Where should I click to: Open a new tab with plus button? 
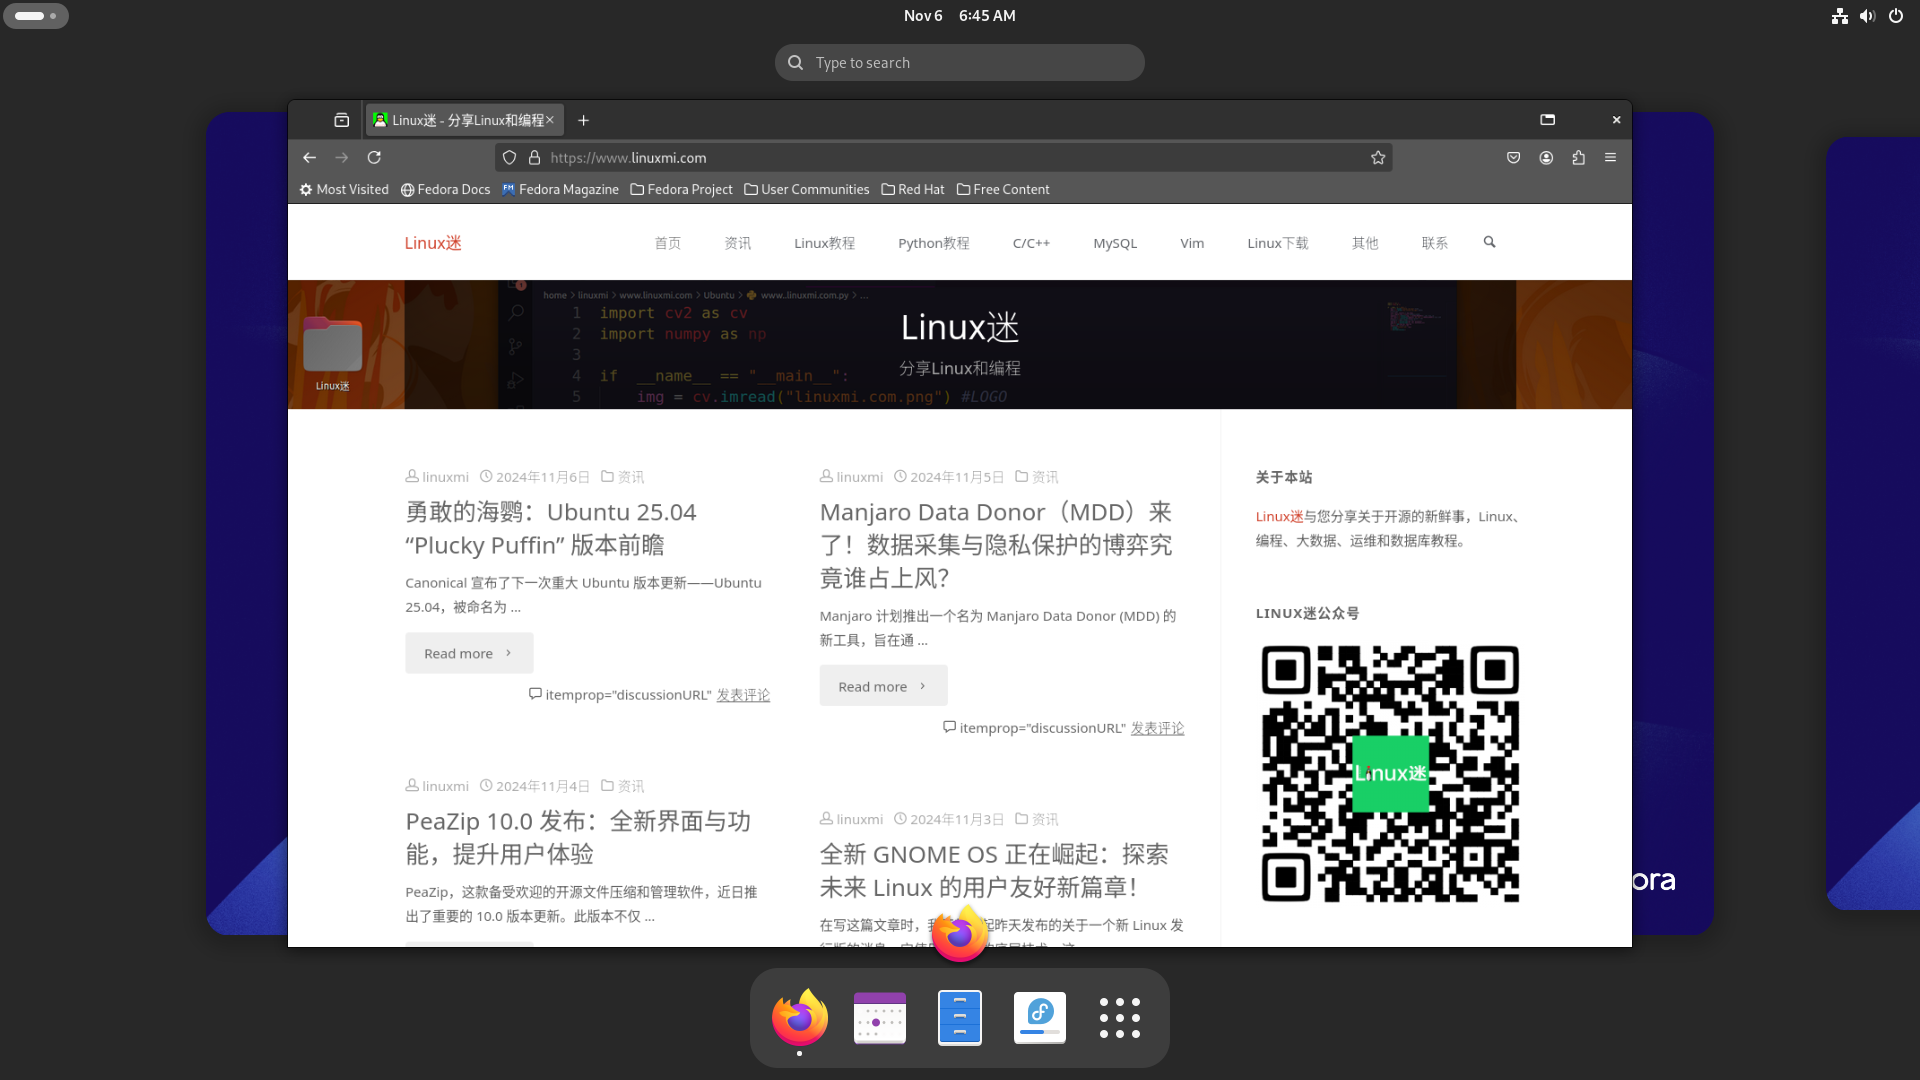pyautogui.click(x=583, y=120)
